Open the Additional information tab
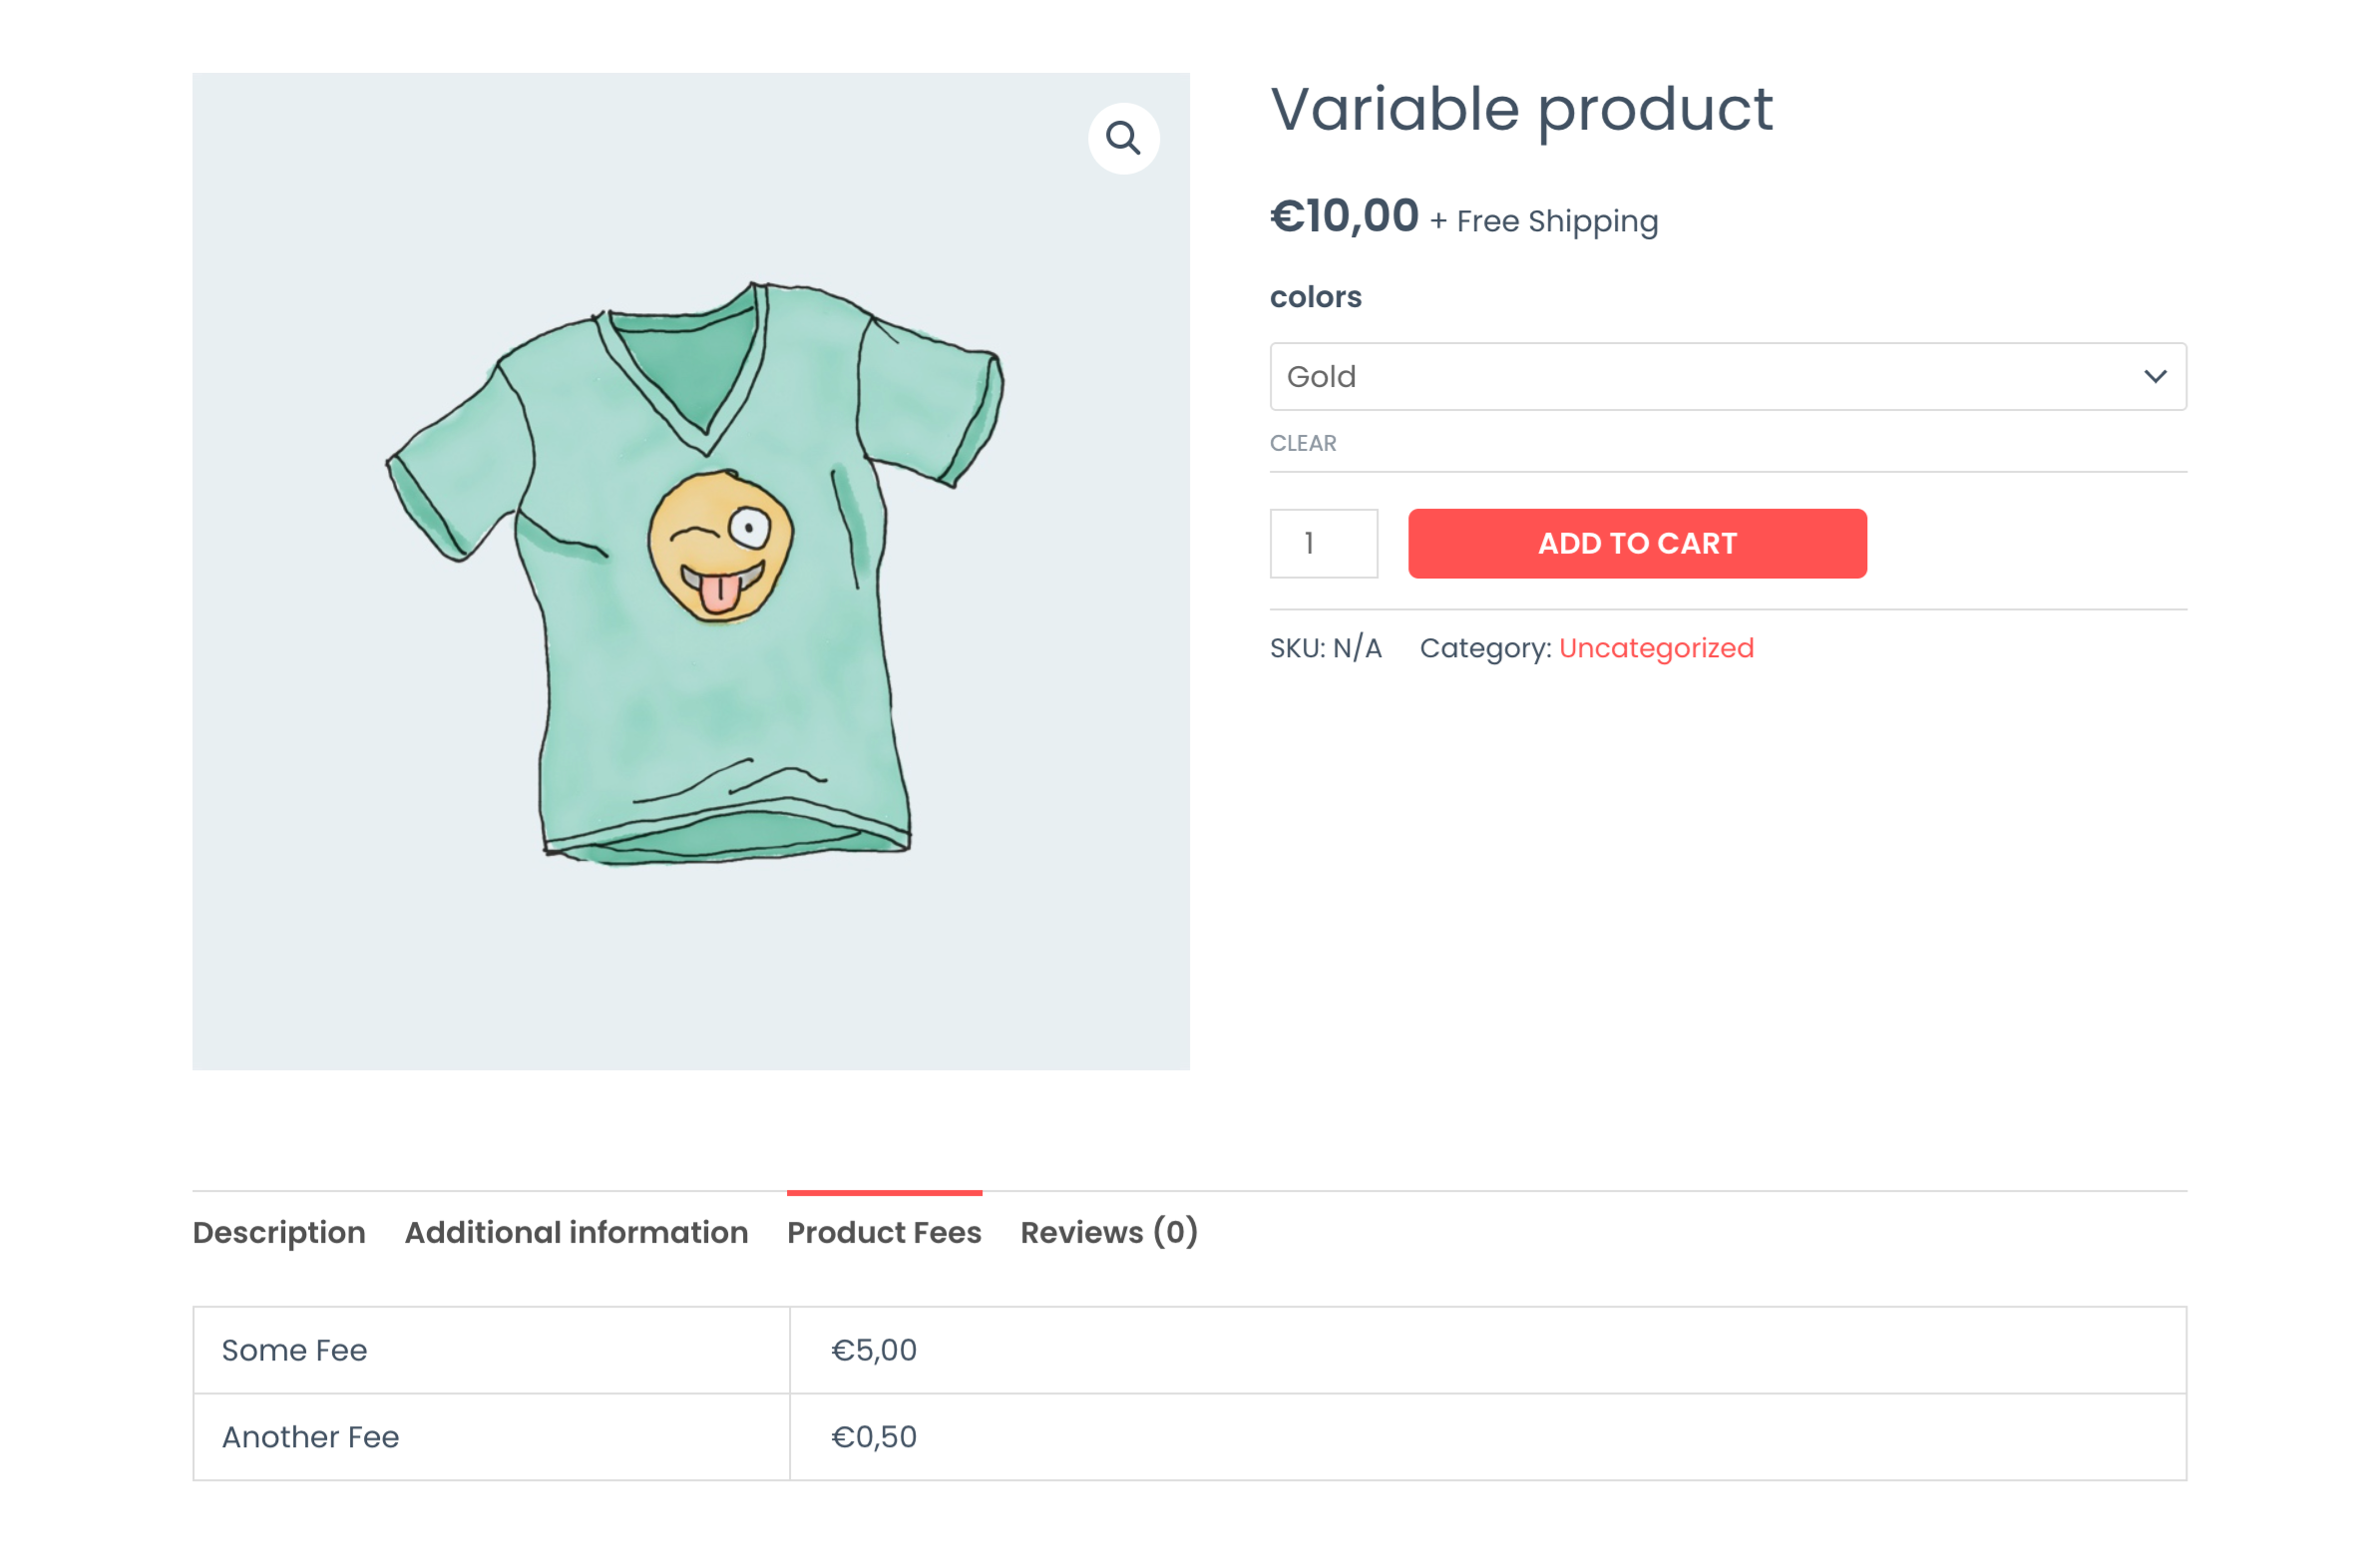Viewport: 2380px width, 1558px height. coord(576,1232)
